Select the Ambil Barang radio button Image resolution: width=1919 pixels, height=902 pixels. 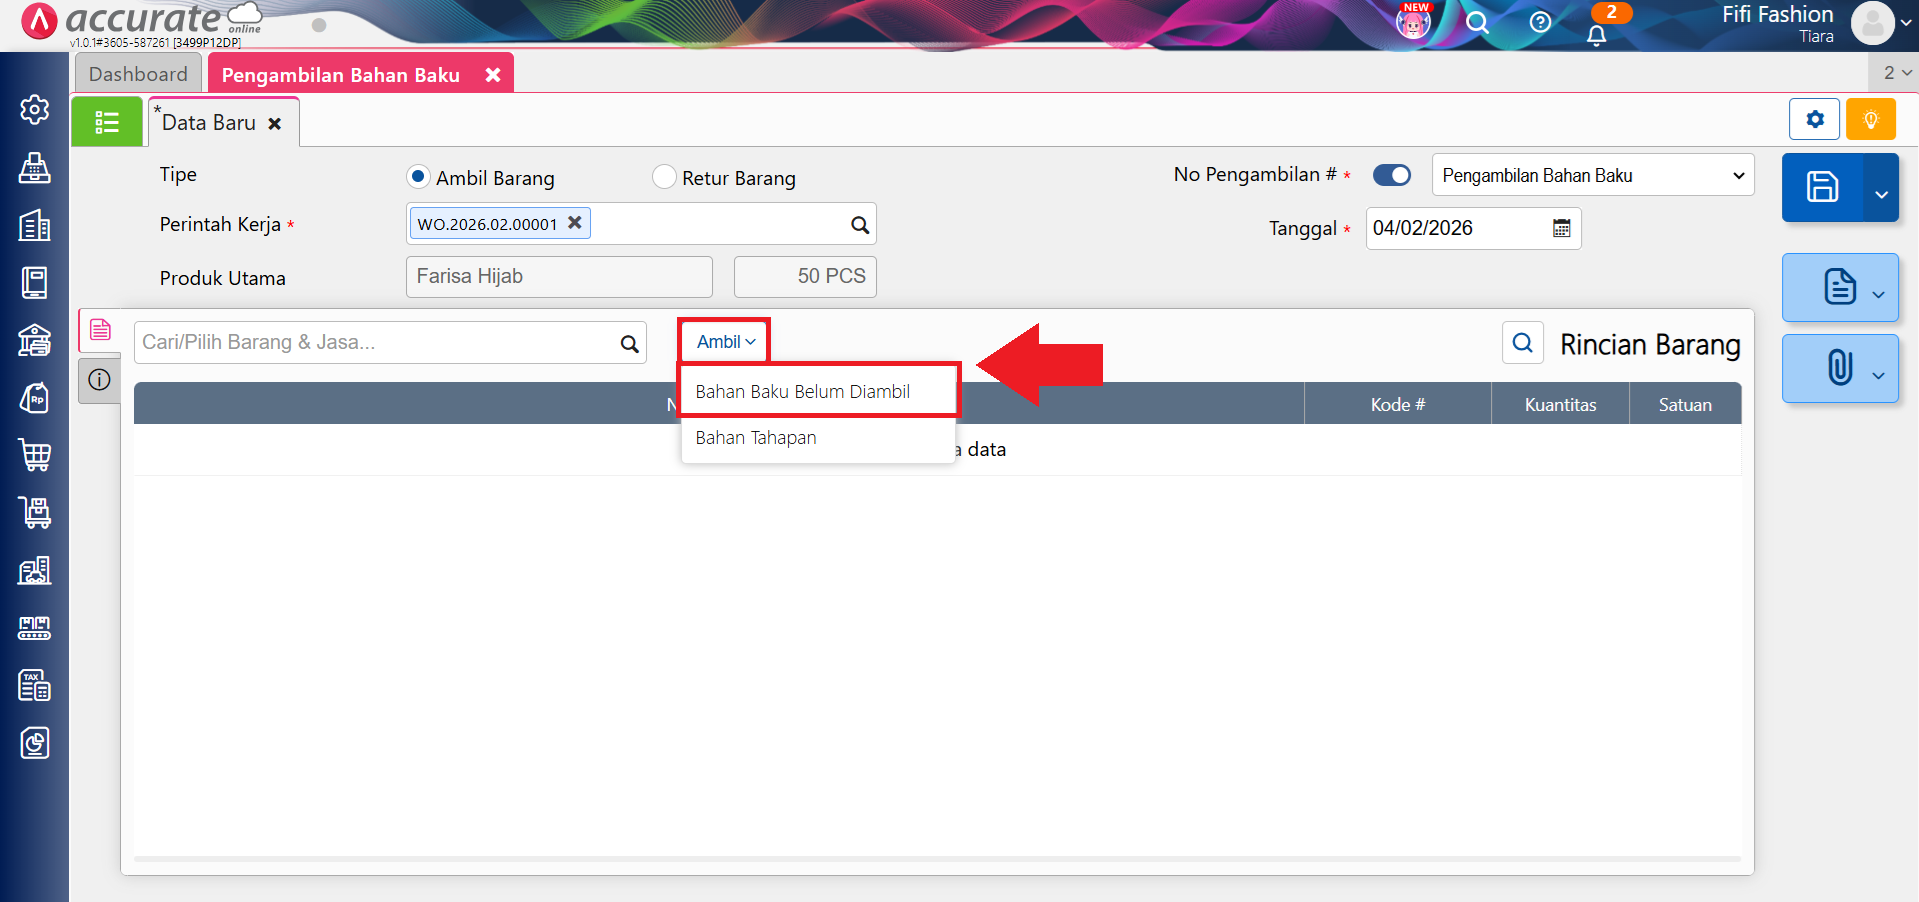[x=418, y=177]
